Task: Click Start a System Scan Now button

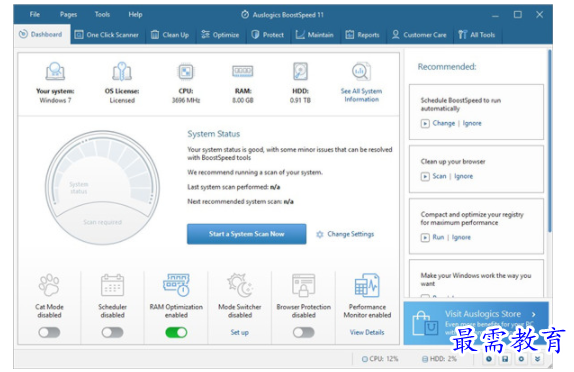Action: click(246, 234)
